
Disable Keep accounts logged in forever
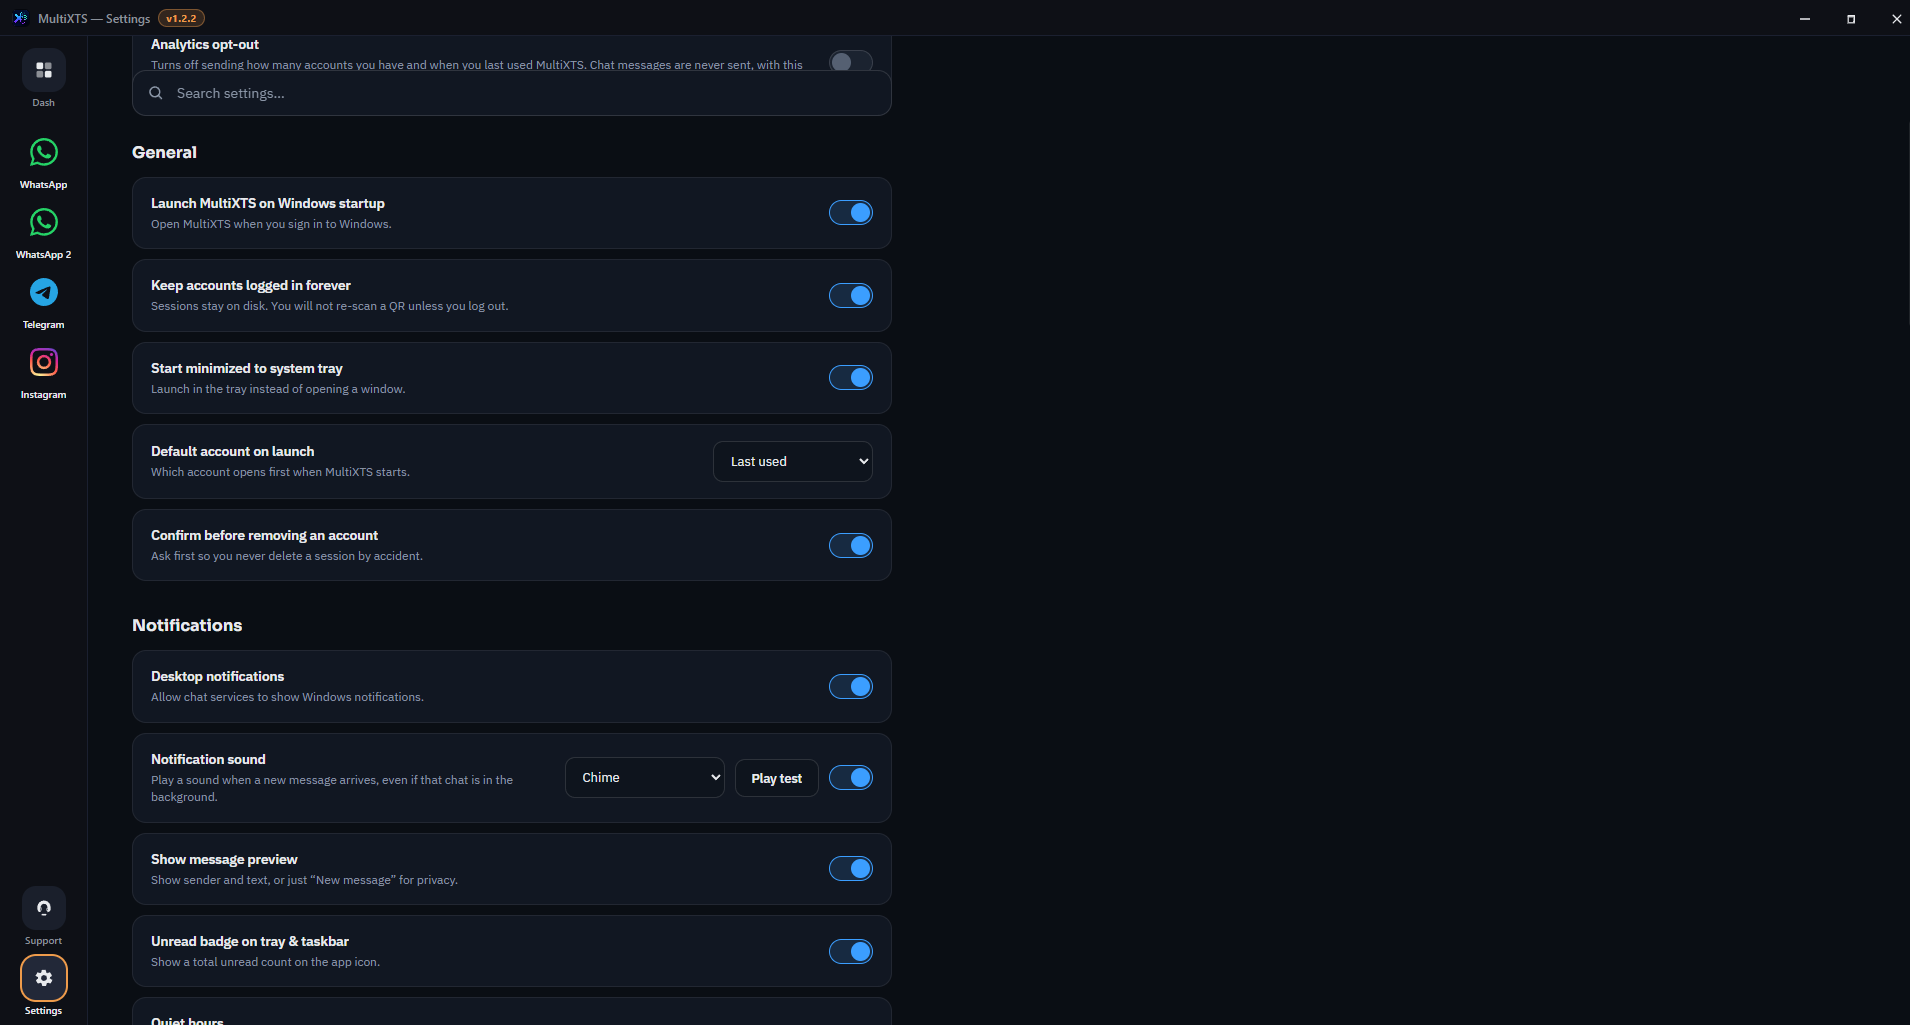point(851,296)
